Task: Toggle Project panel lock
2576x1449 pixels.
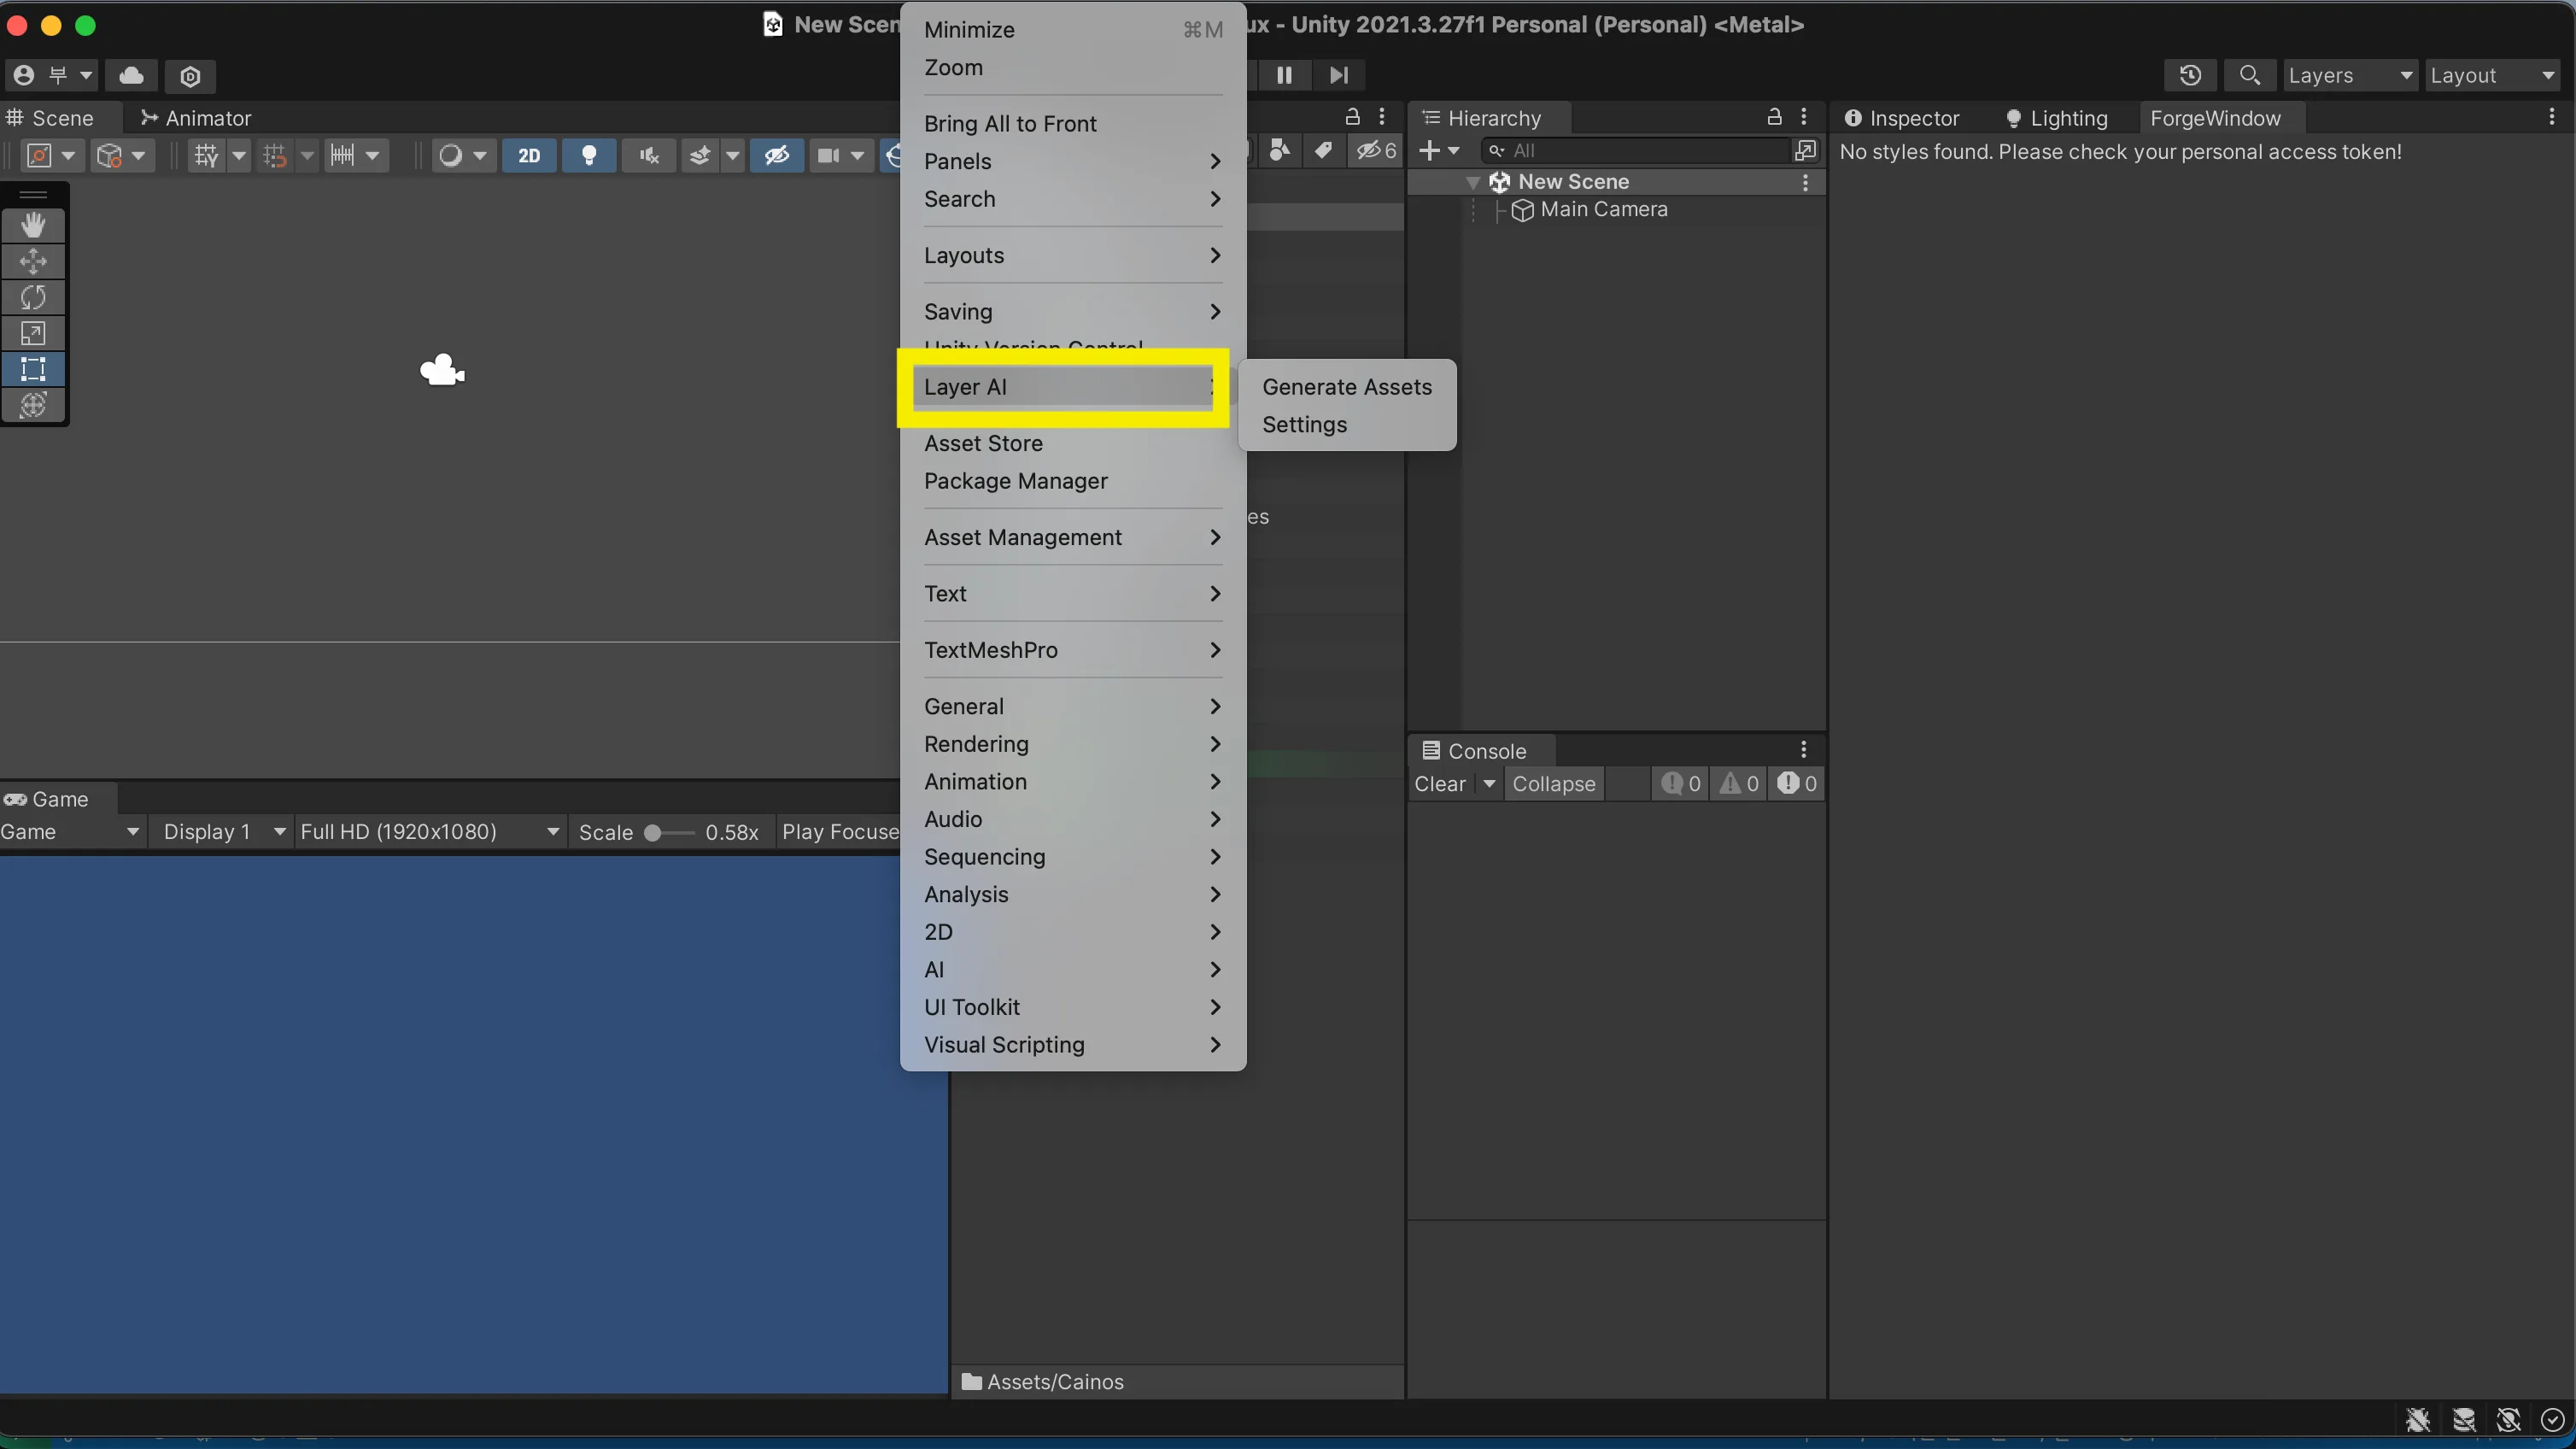Action: point(1352,117)
